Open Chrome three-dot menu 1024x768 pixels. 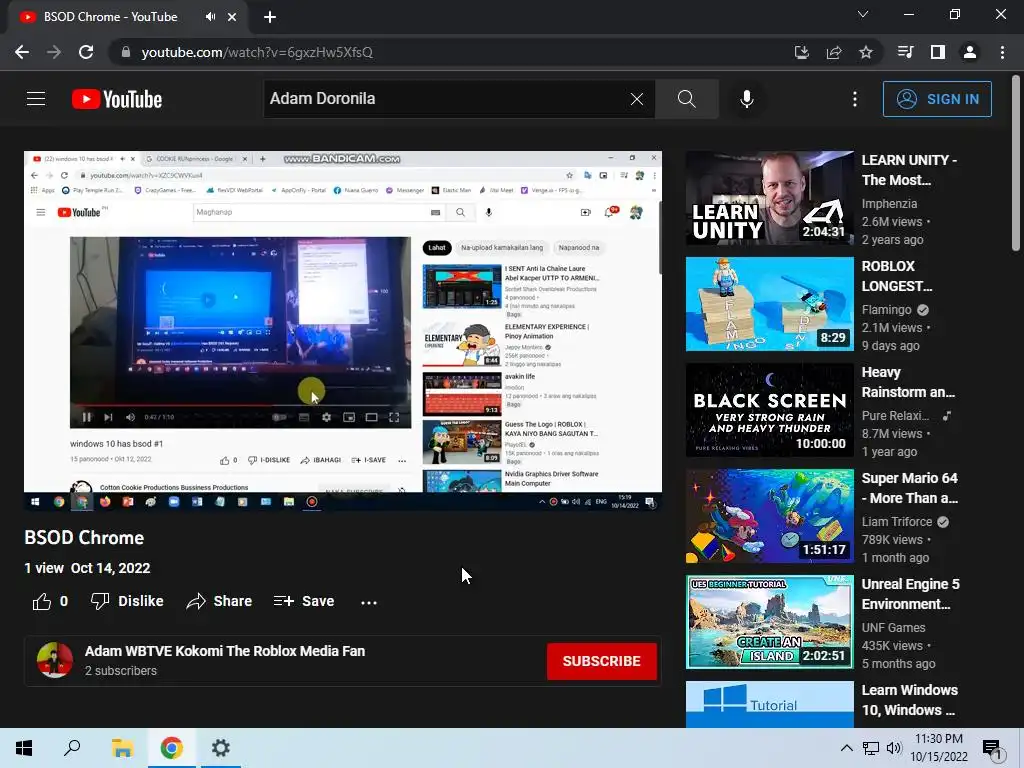(1002, 52)
